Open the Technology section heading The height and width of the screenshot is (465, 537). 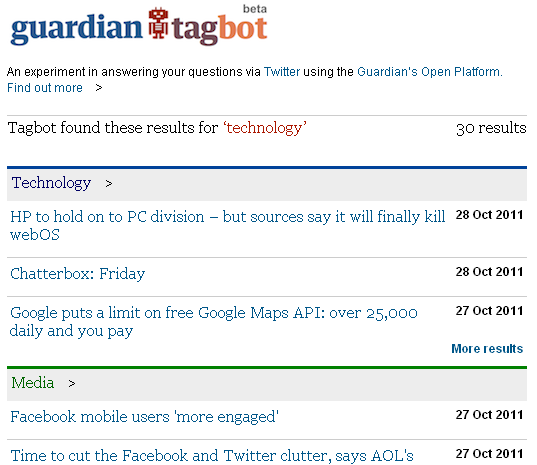point(51,183)
